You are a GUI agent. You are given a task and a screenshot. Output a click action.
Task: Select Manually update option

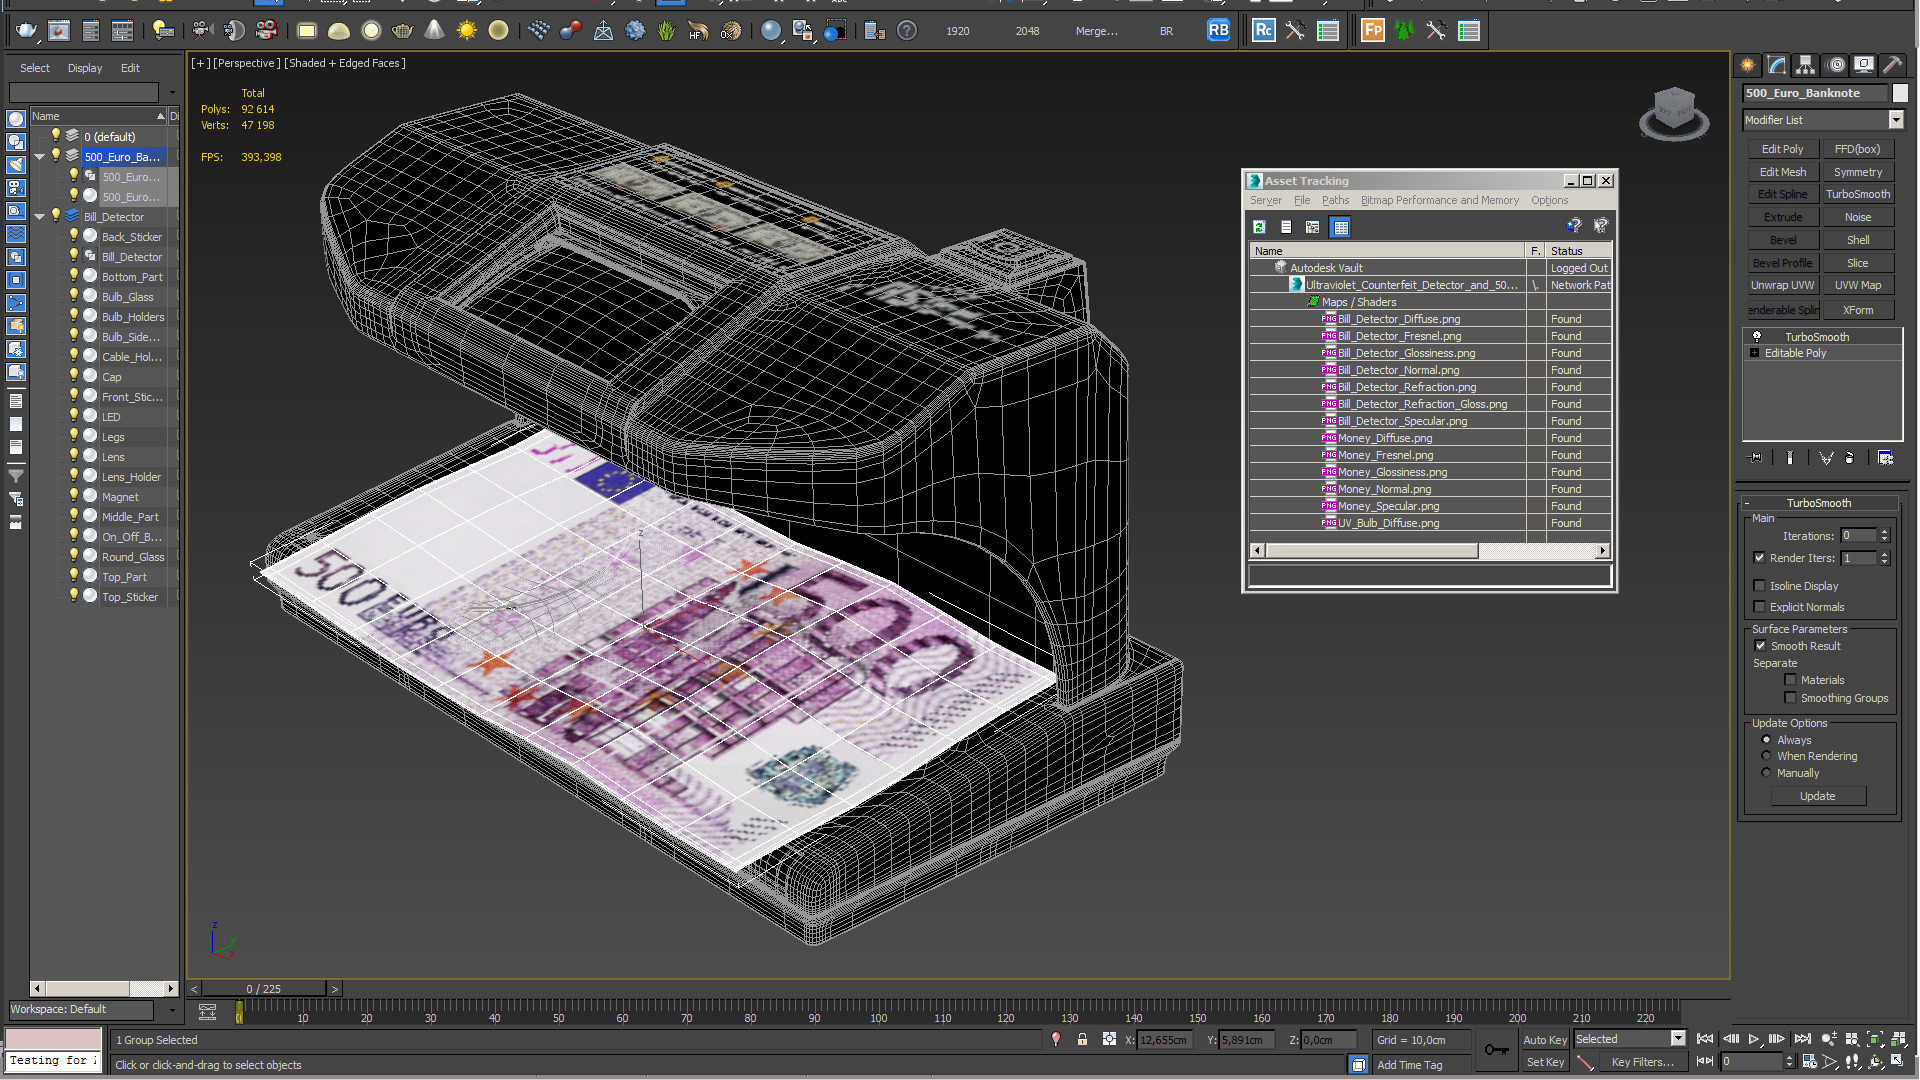point(1766,773)
